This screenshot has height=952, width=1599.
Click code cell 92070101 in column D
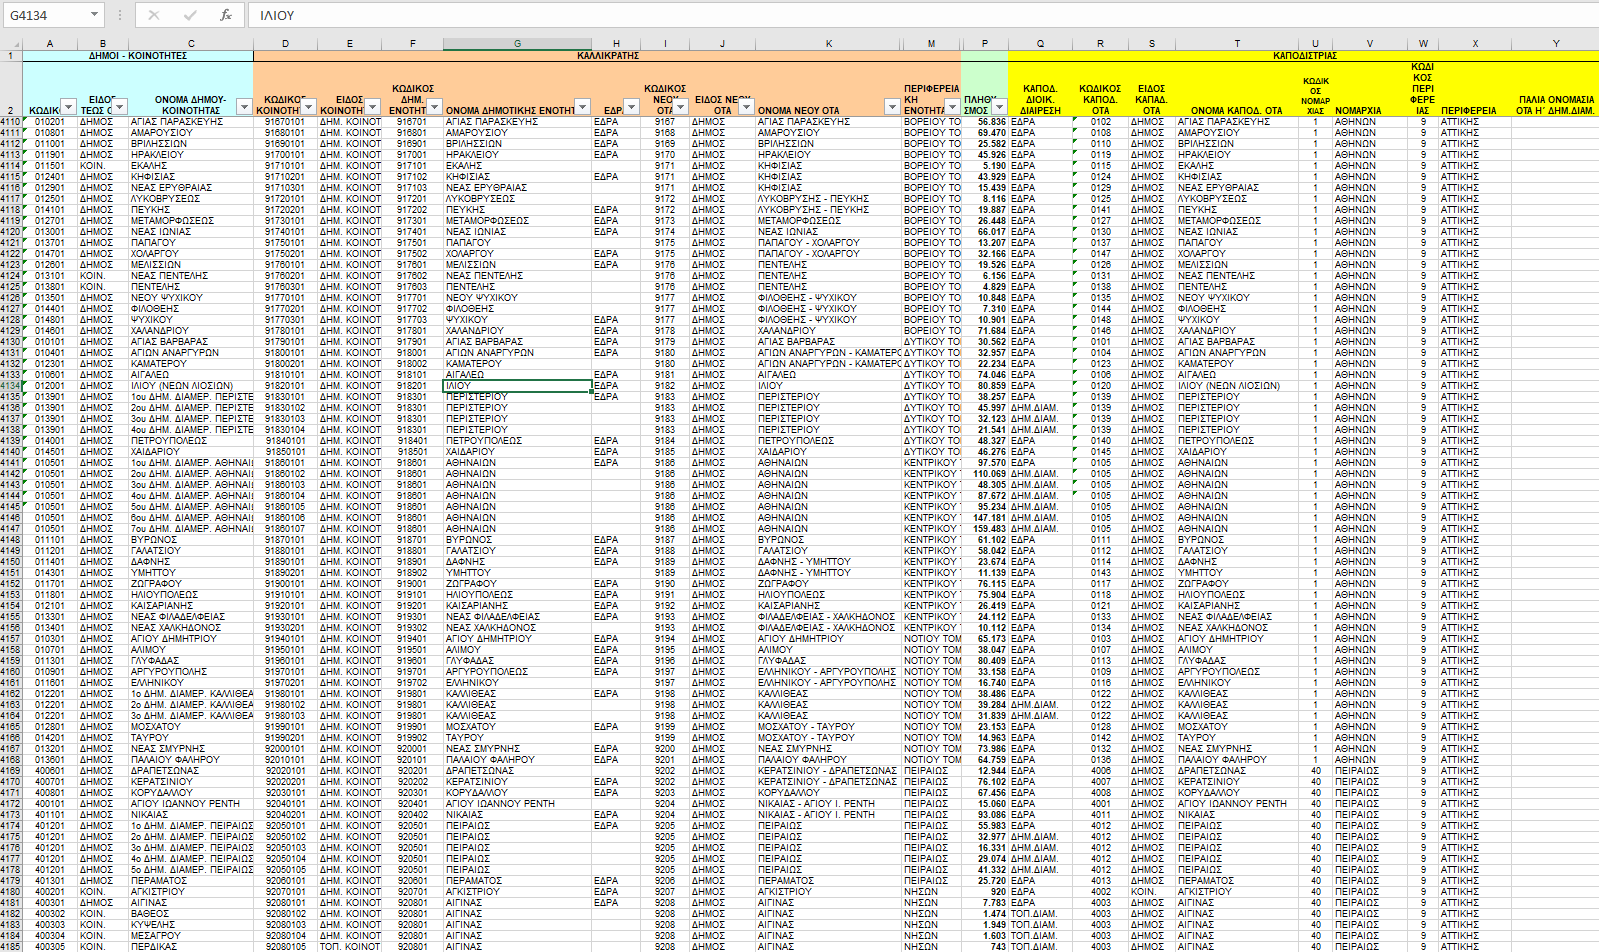coord(285,891)
